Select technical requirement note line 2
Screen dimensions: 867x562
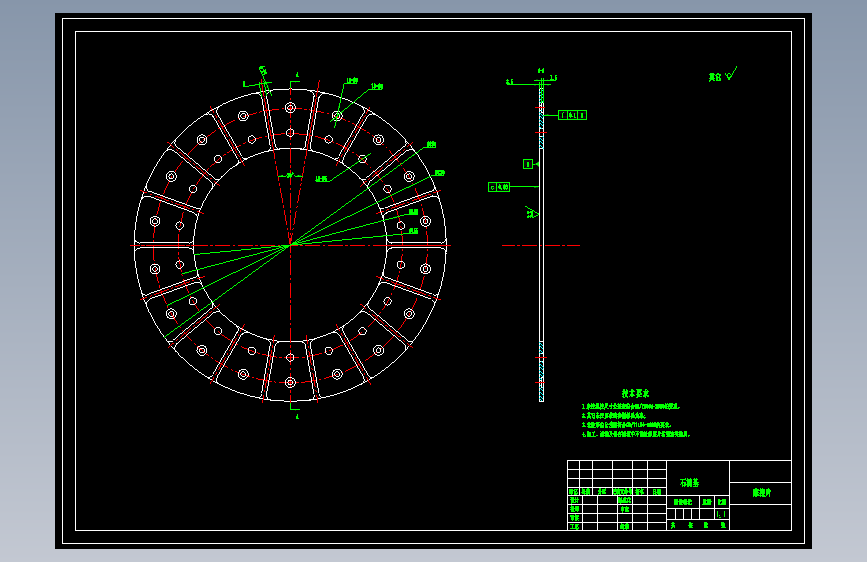pyautogui.click(x=614, y=415)
